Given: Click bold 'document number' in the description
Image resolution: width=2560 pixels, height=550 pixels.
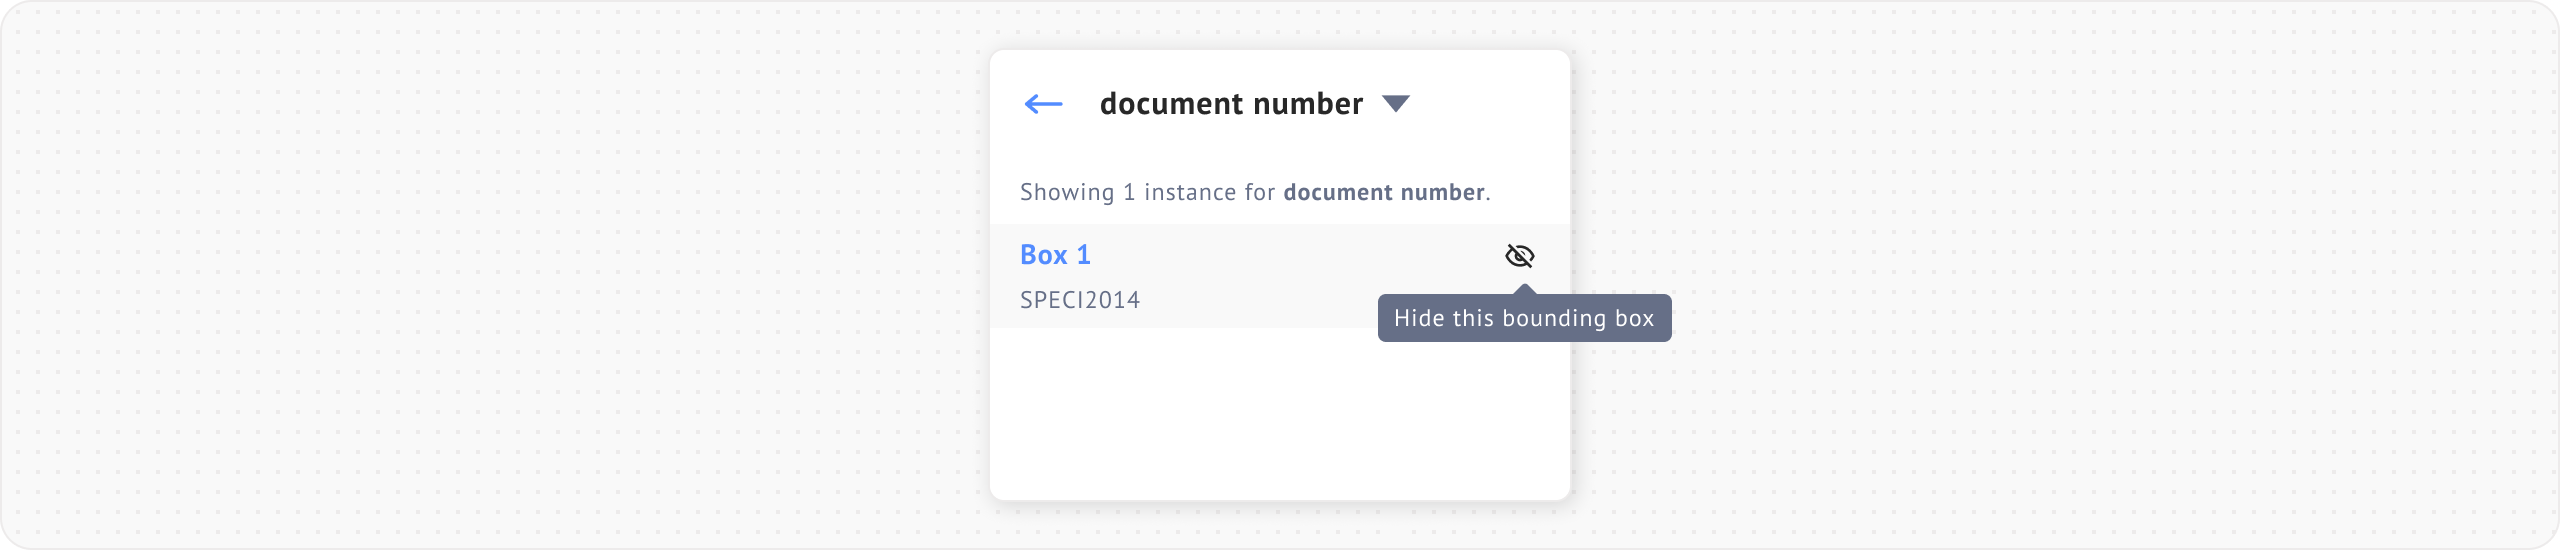Looking at the screenshot, I should click(x=1383, y=192).
